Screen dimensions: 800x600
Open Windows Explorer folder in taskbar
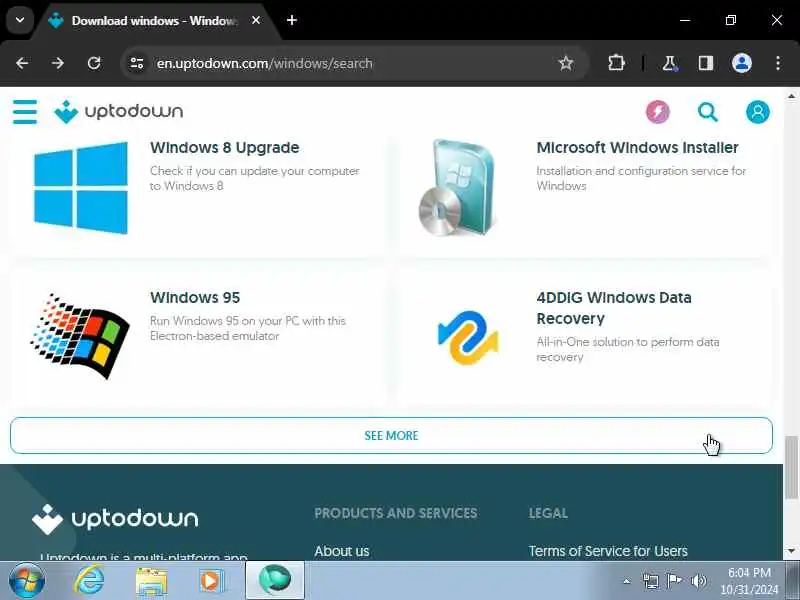tap(152, 582)
